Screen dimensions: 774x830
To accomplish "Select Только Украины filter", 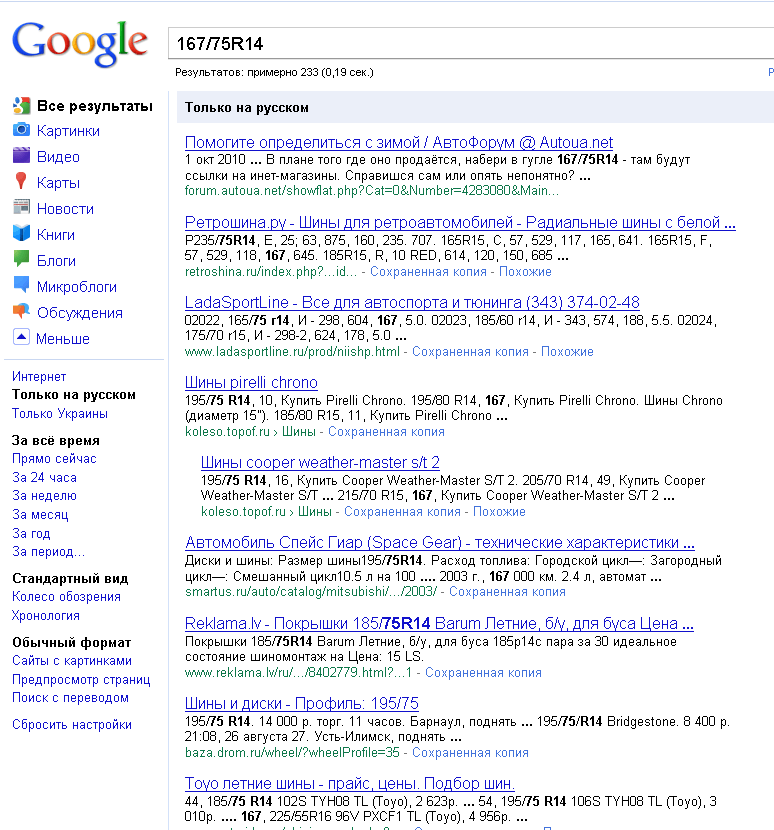I will tap(60, 413).
